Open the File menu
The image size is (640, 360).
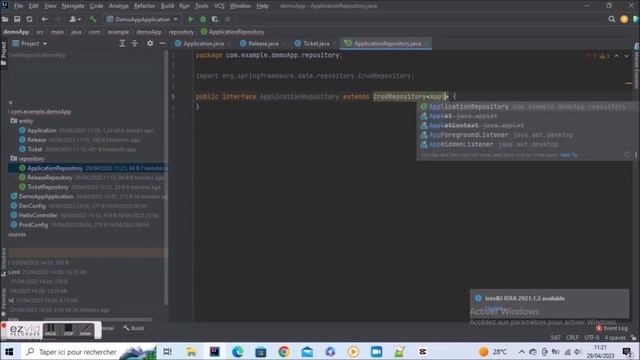[x=18, y=6]
